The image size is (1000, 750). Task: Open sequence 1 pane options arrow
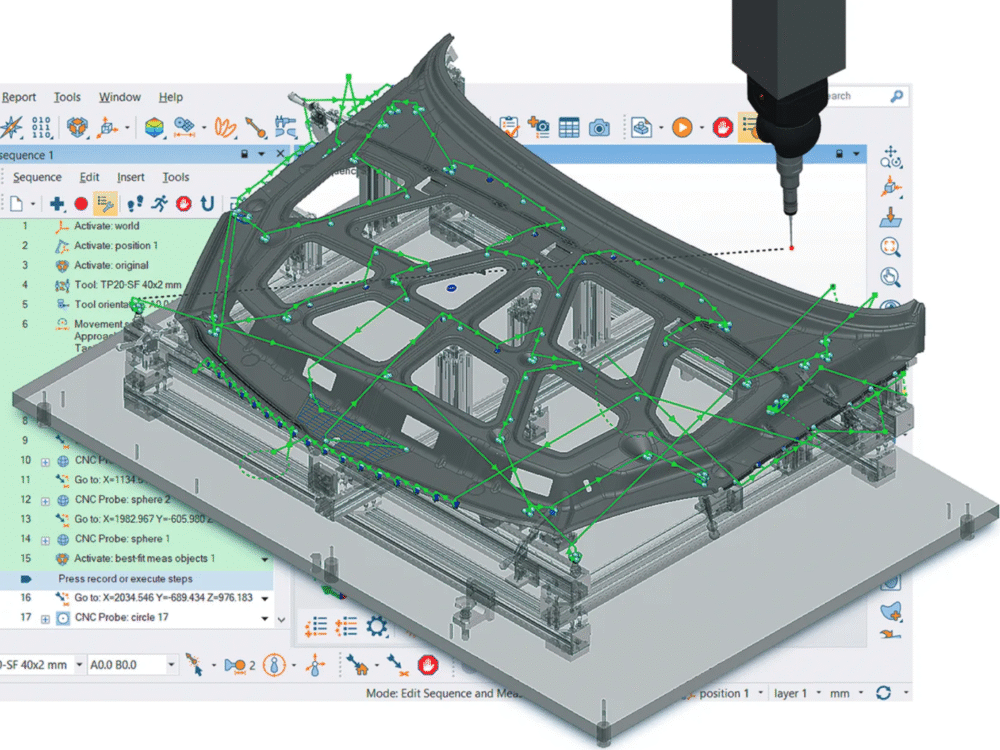coord(261,154)
